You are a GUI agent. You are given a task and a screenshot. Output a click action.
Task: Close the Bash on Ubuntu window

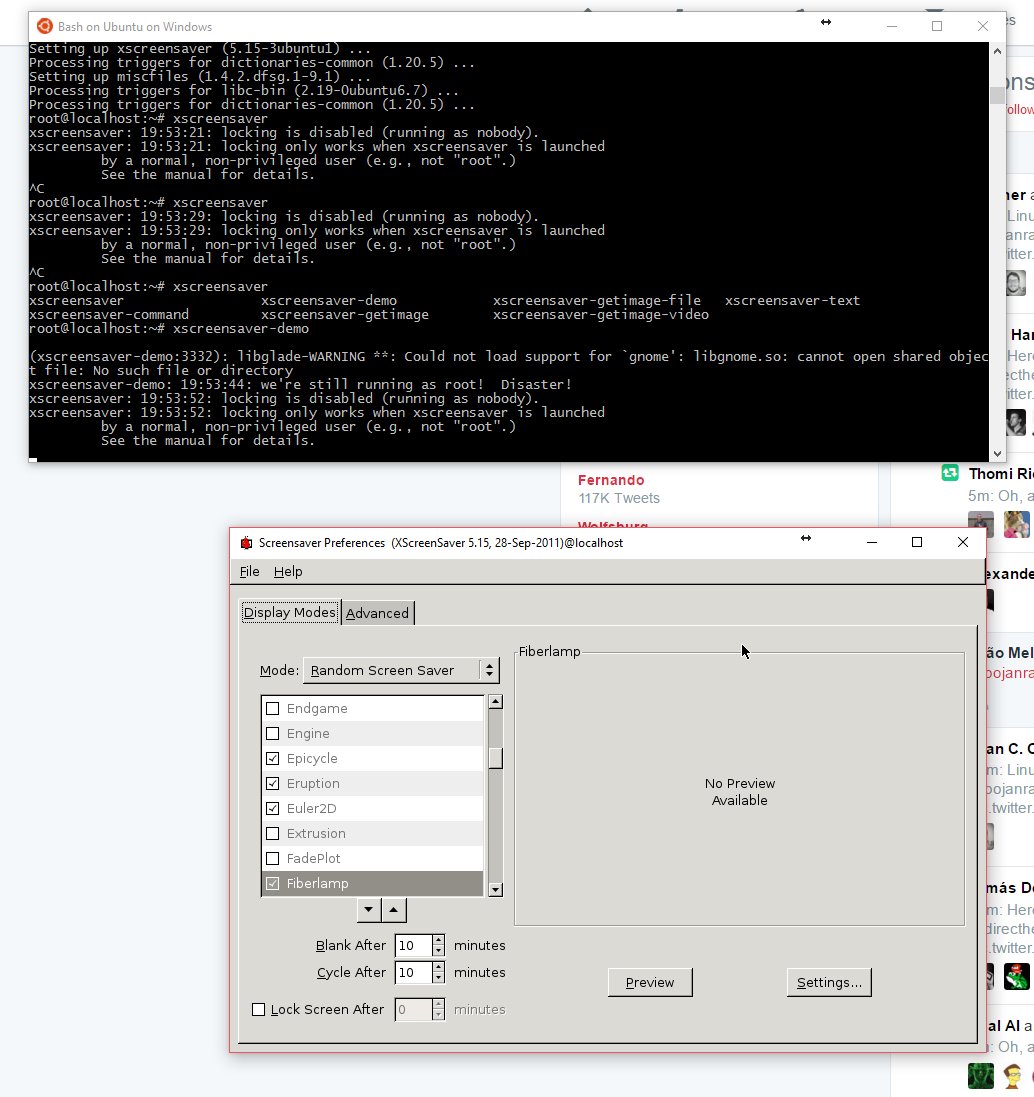(x=983, y=26)
